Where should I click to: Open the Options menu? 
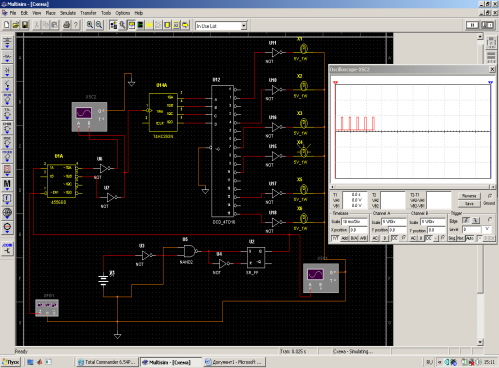[x=123, y=13]
